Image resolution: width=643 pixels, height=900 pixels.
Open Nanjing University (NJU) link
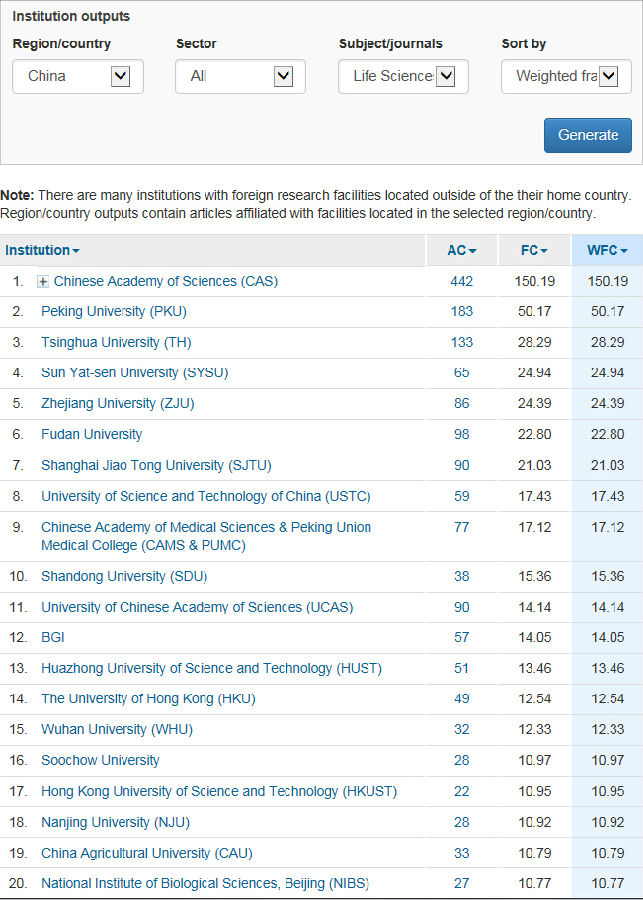click(x=115, y=823)
